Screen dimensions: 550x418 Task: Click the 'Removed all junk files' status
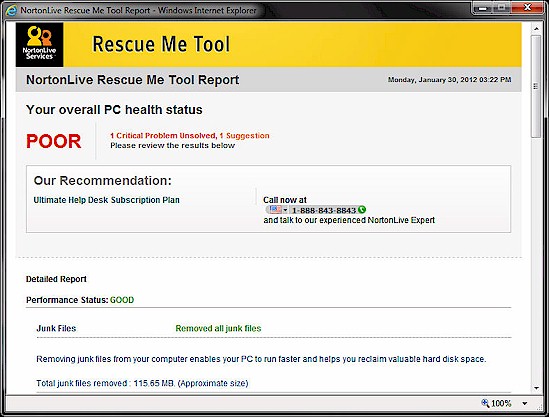point(218,328)
